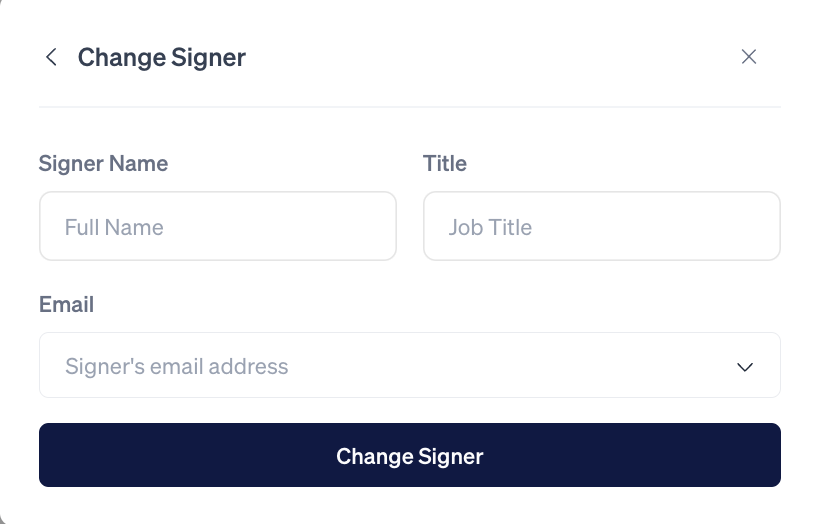Click the "Signer's email address" placeholder text
Image resolution: width=814 pixels, height=524 pixels.
coord(177,367)
